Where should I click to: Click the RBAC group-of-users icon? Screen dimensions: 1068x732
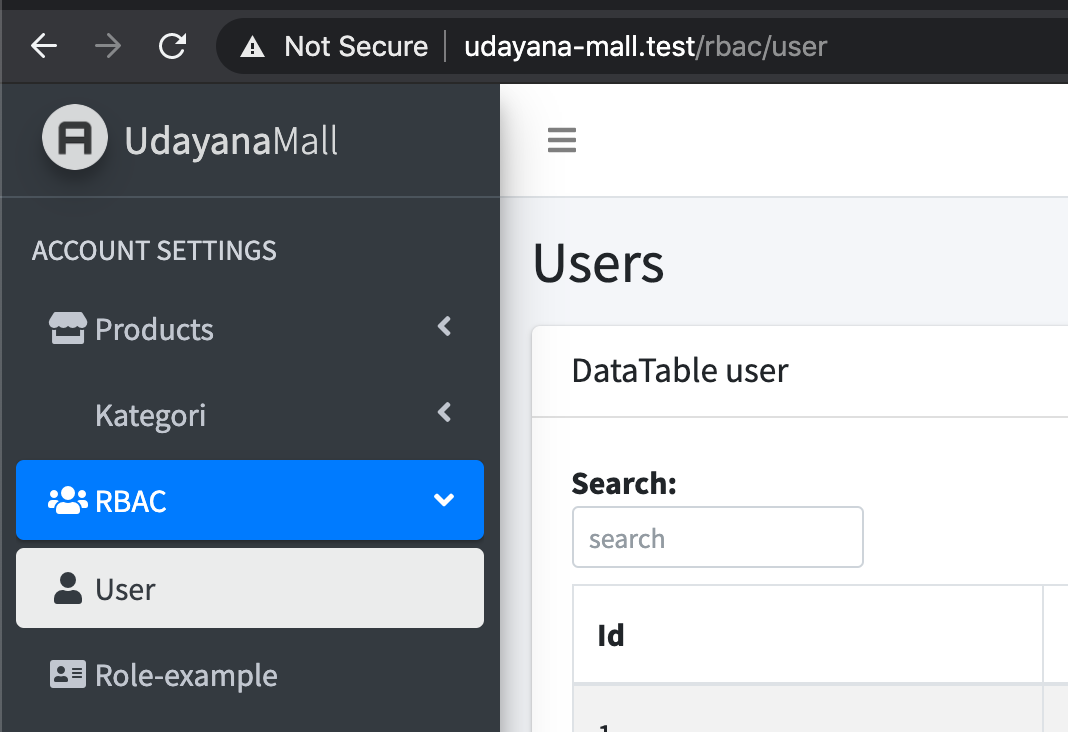(x=67, y=500)
